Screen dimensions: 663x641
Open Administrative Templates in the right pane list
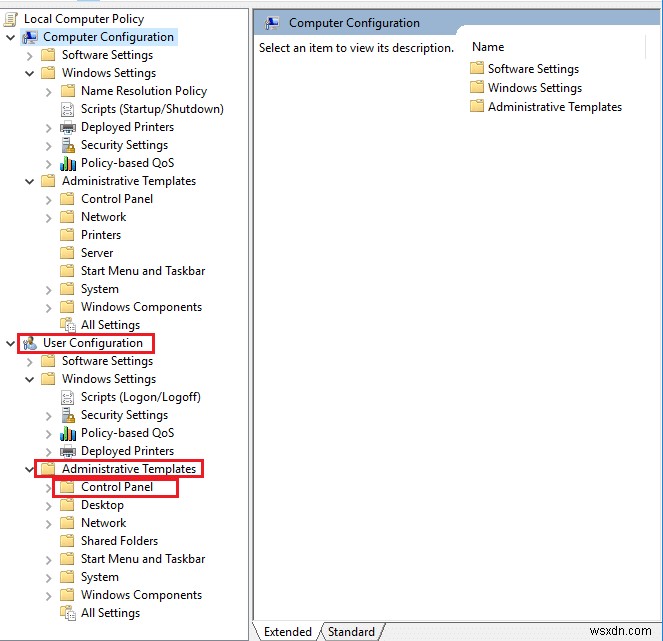[x=555, y=107]
